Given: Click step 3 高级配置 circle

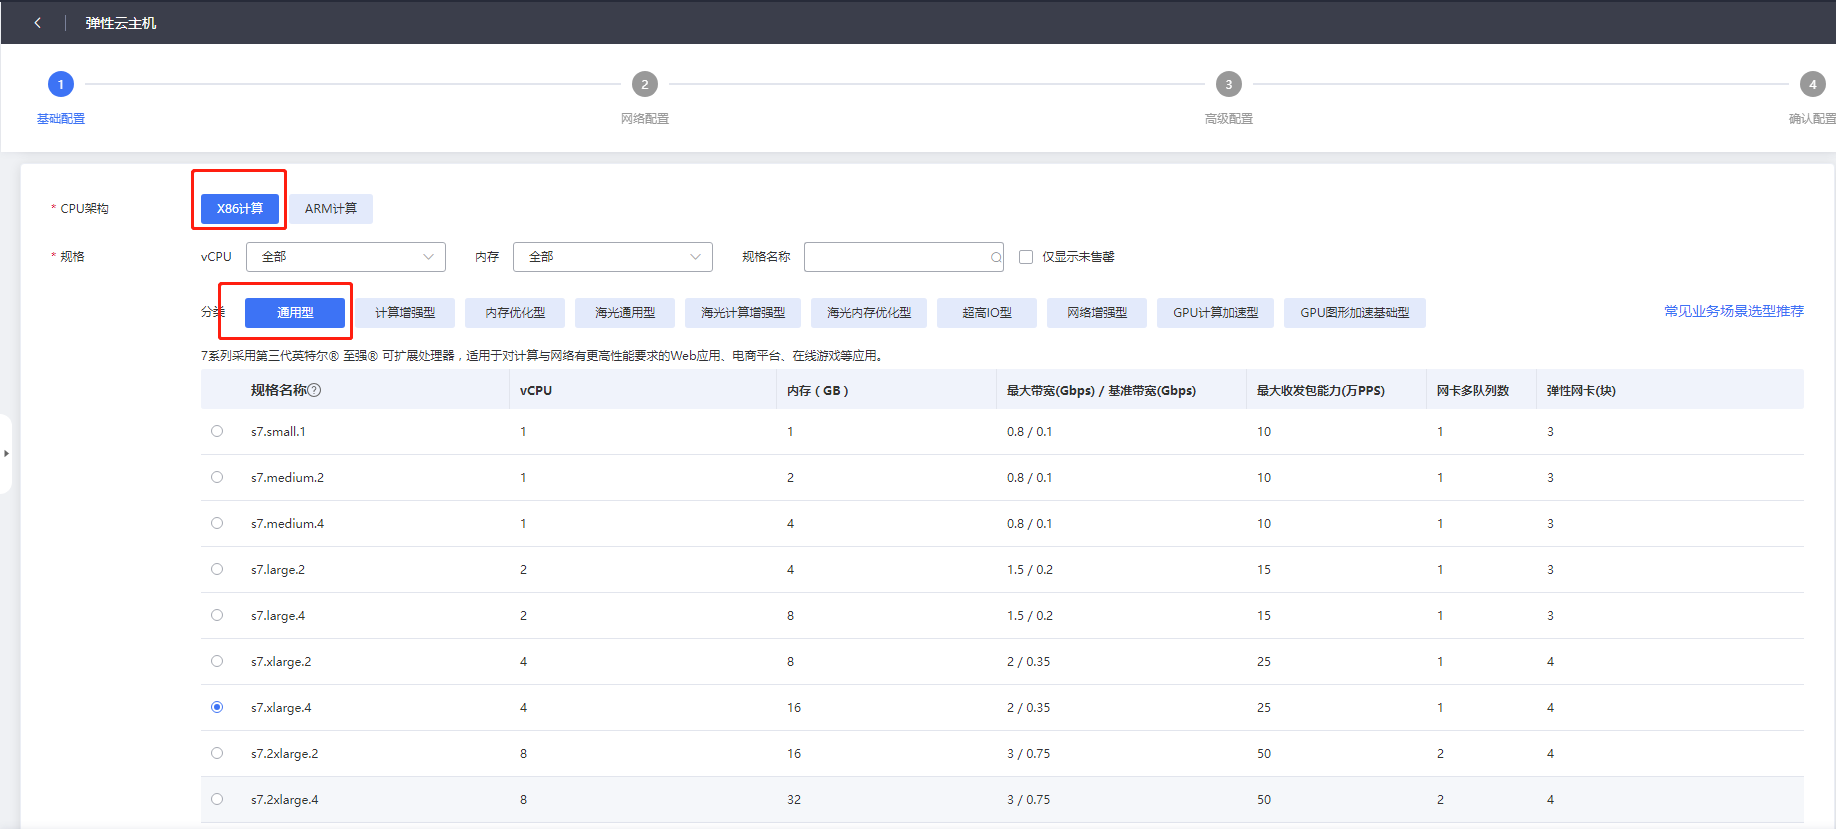Looking at the screenshot, I should tap(1228, 84).
